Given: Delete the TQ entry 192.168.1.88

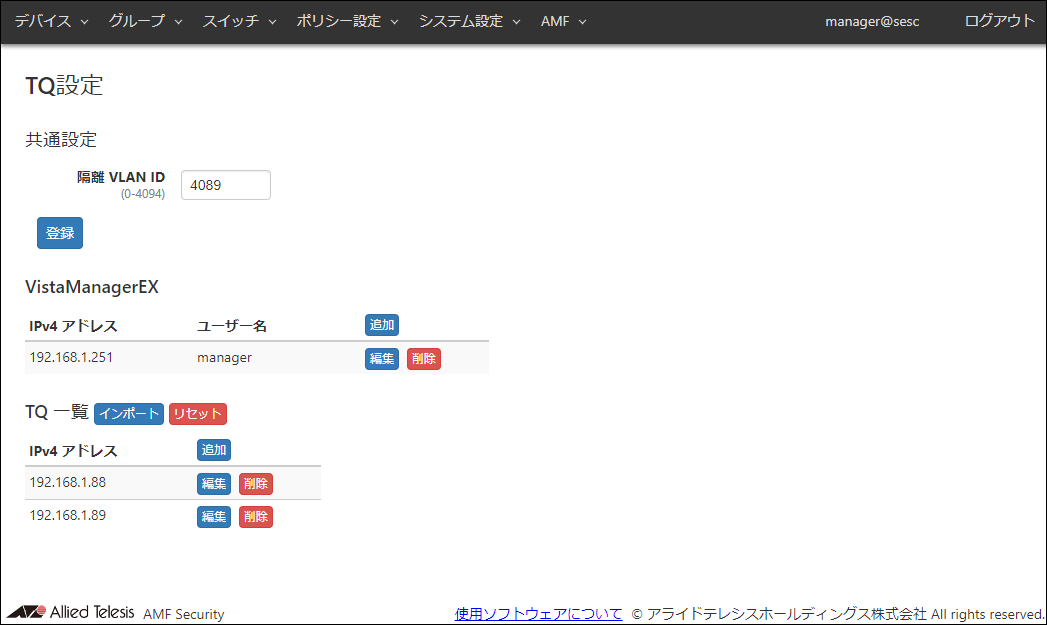Looking at the screenshot, I should click(256, 484).
